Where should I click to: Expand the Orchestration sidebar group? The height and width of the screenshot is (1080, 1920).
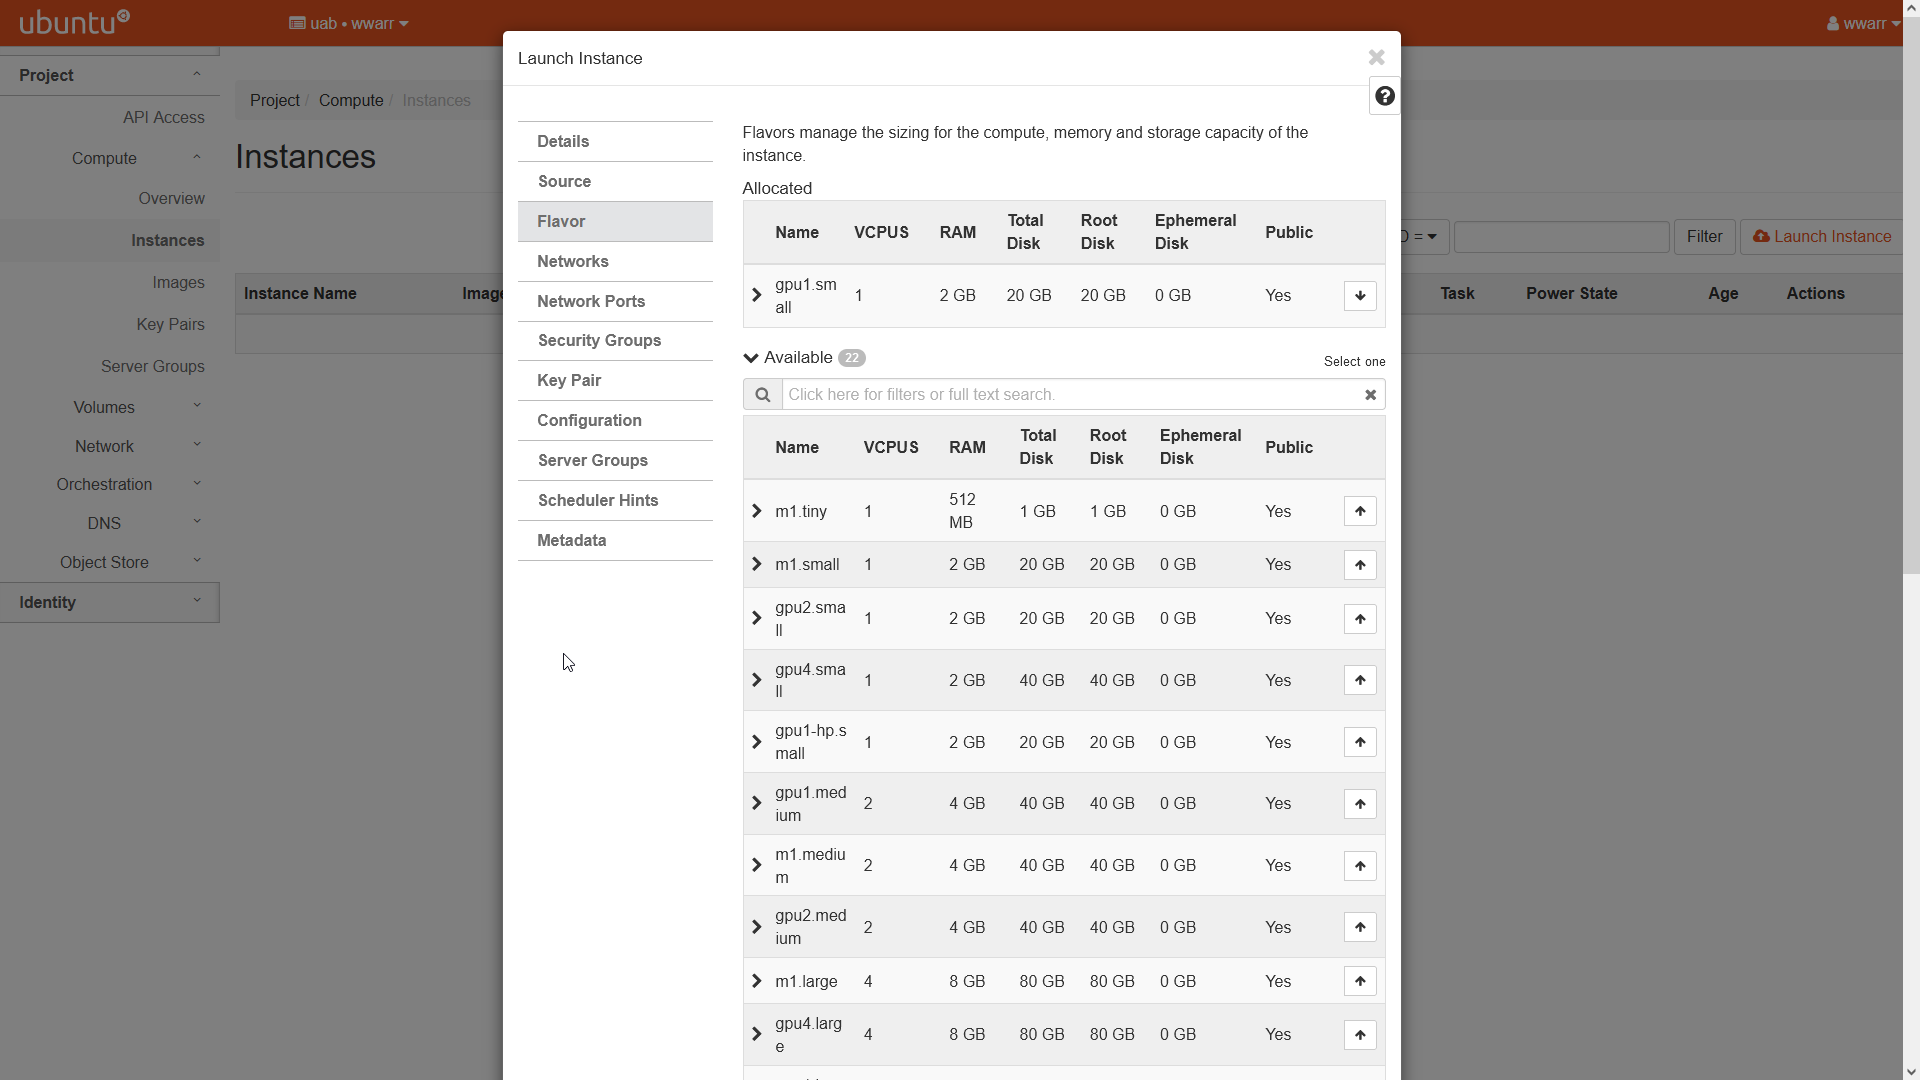pos(110,484)
